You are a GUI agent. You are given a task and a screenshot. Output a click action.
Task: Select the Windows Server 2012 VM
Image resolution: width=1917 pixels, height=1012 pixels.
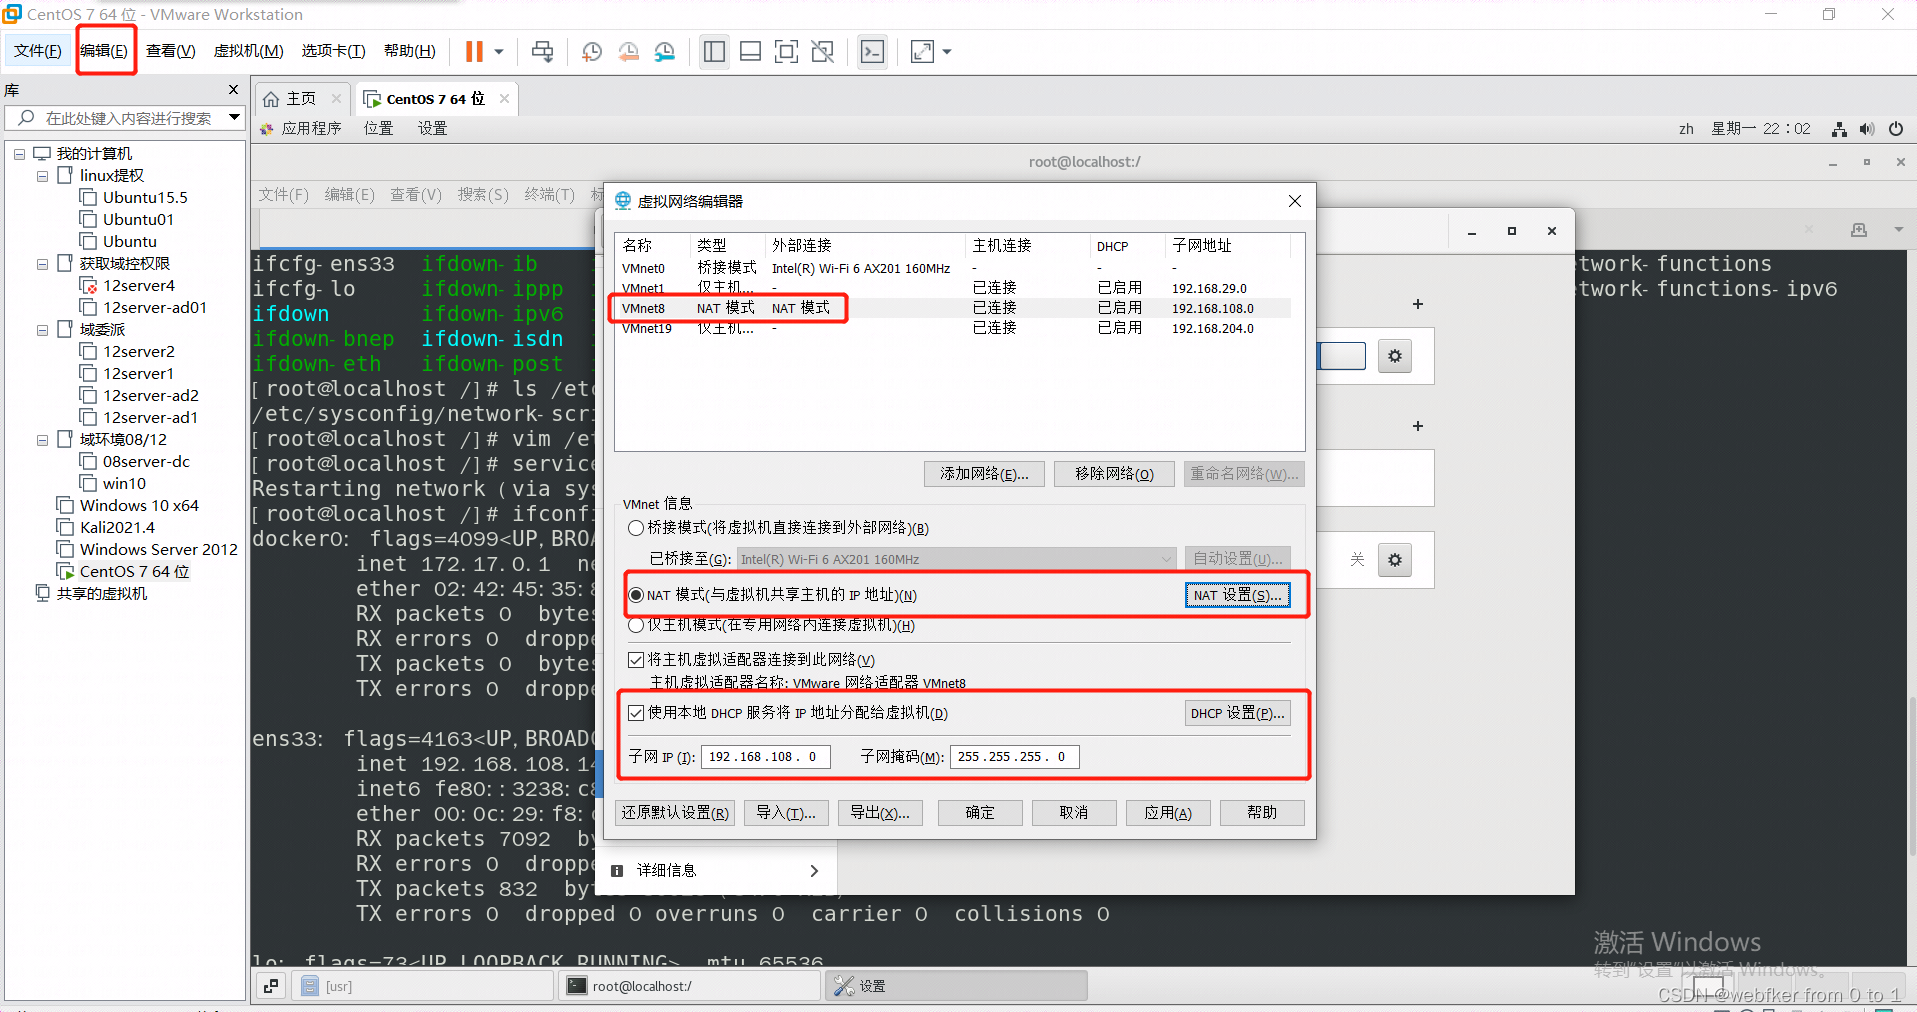[158, 549]
